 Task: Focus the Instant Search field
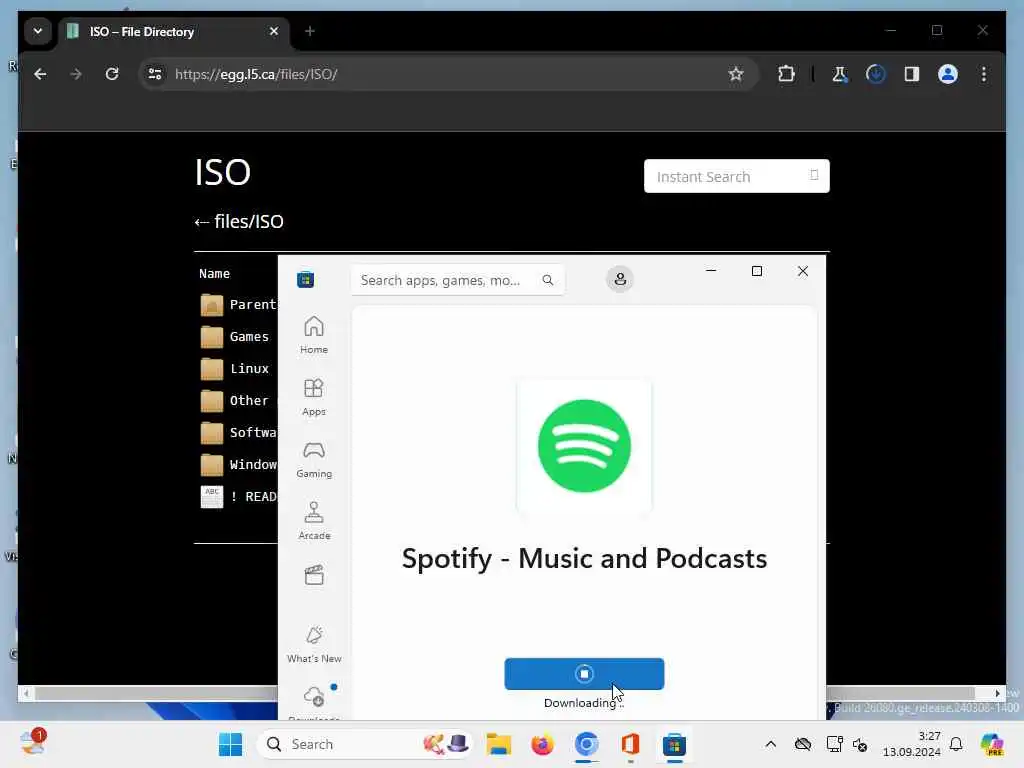click(x=737, y=176)
